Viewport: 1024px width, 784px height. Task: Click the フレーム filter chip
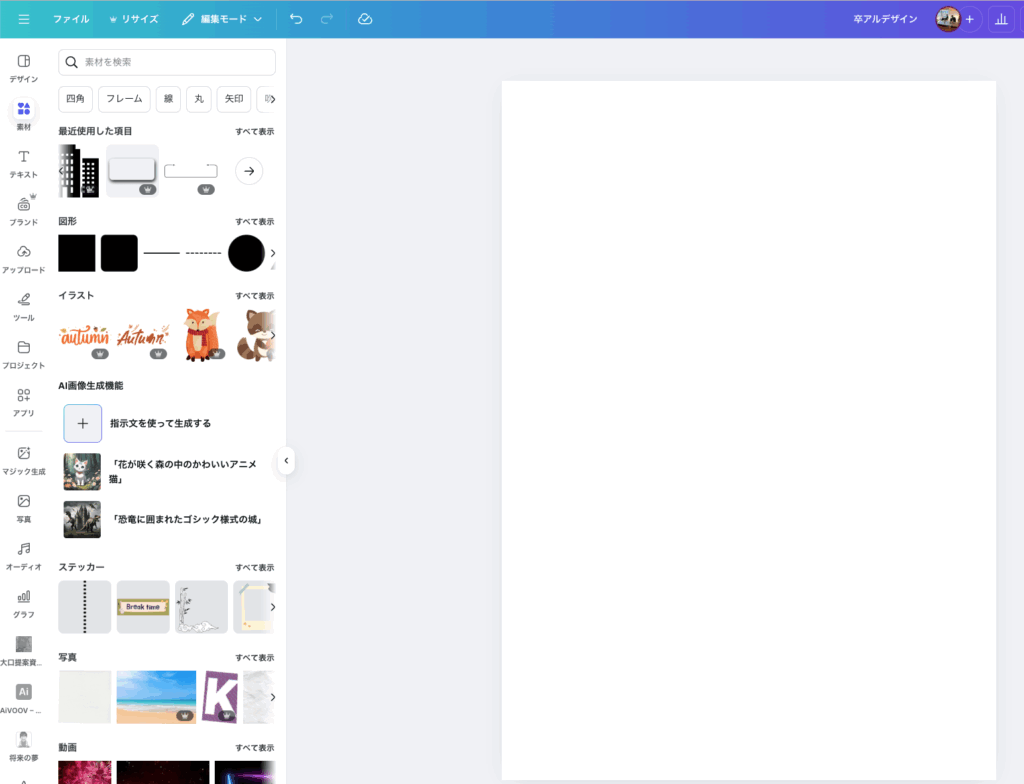pos(125,99)
